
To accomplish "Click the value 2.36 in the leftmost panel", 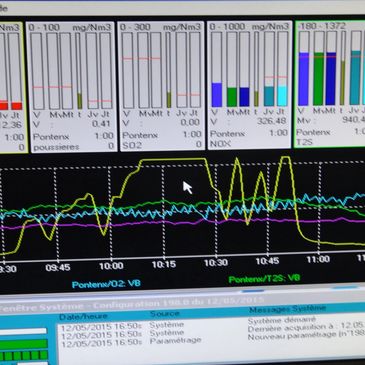I will [x=11, y=125].
